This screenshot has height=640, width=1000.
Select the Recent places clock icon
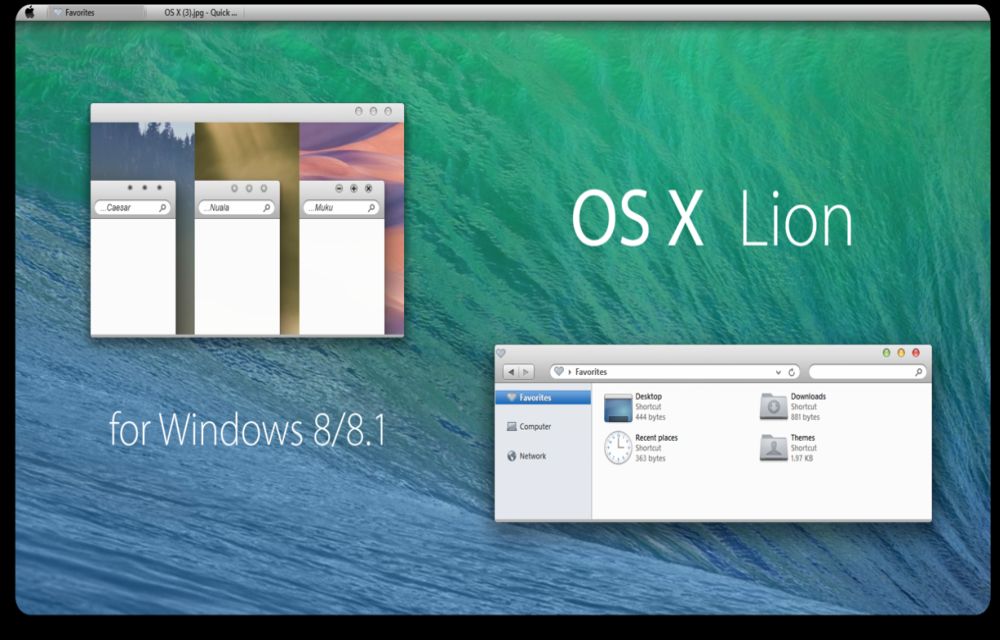pyautogui.click(x=617, y=447)
